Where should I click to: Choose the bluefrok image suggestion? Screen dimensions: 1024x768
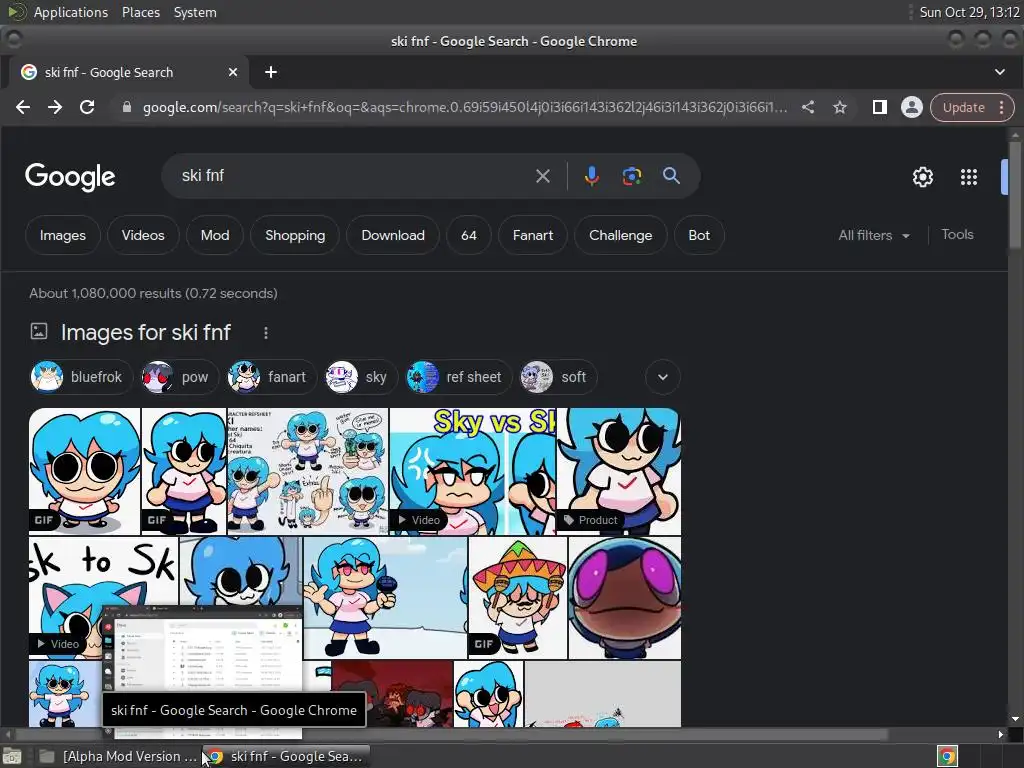pyautogui.click(x=81, y=377)
